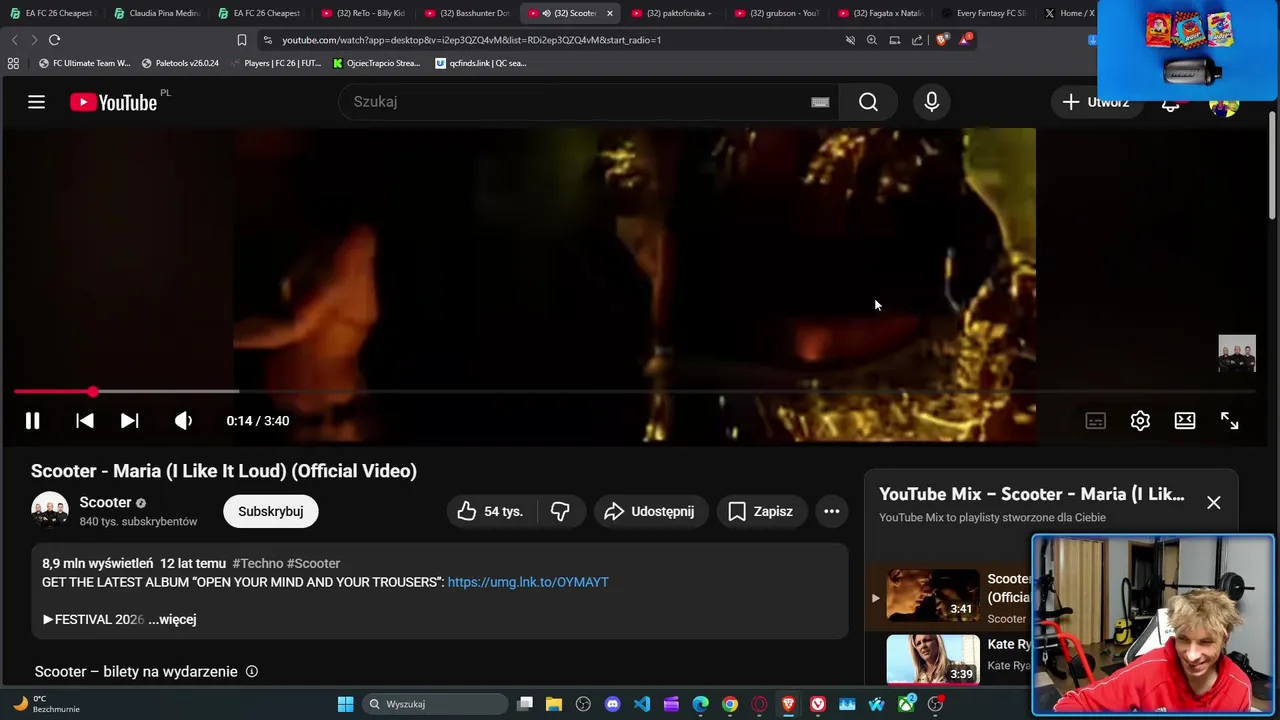This screenshot has width=1280, height=720.
Task: Close the YouTube Mix playlist panel
Action: [x=1213, y=502]
